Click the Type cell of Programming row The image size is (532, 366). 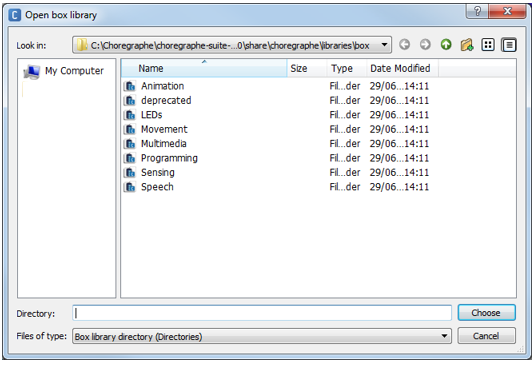(x=345, y=158)
